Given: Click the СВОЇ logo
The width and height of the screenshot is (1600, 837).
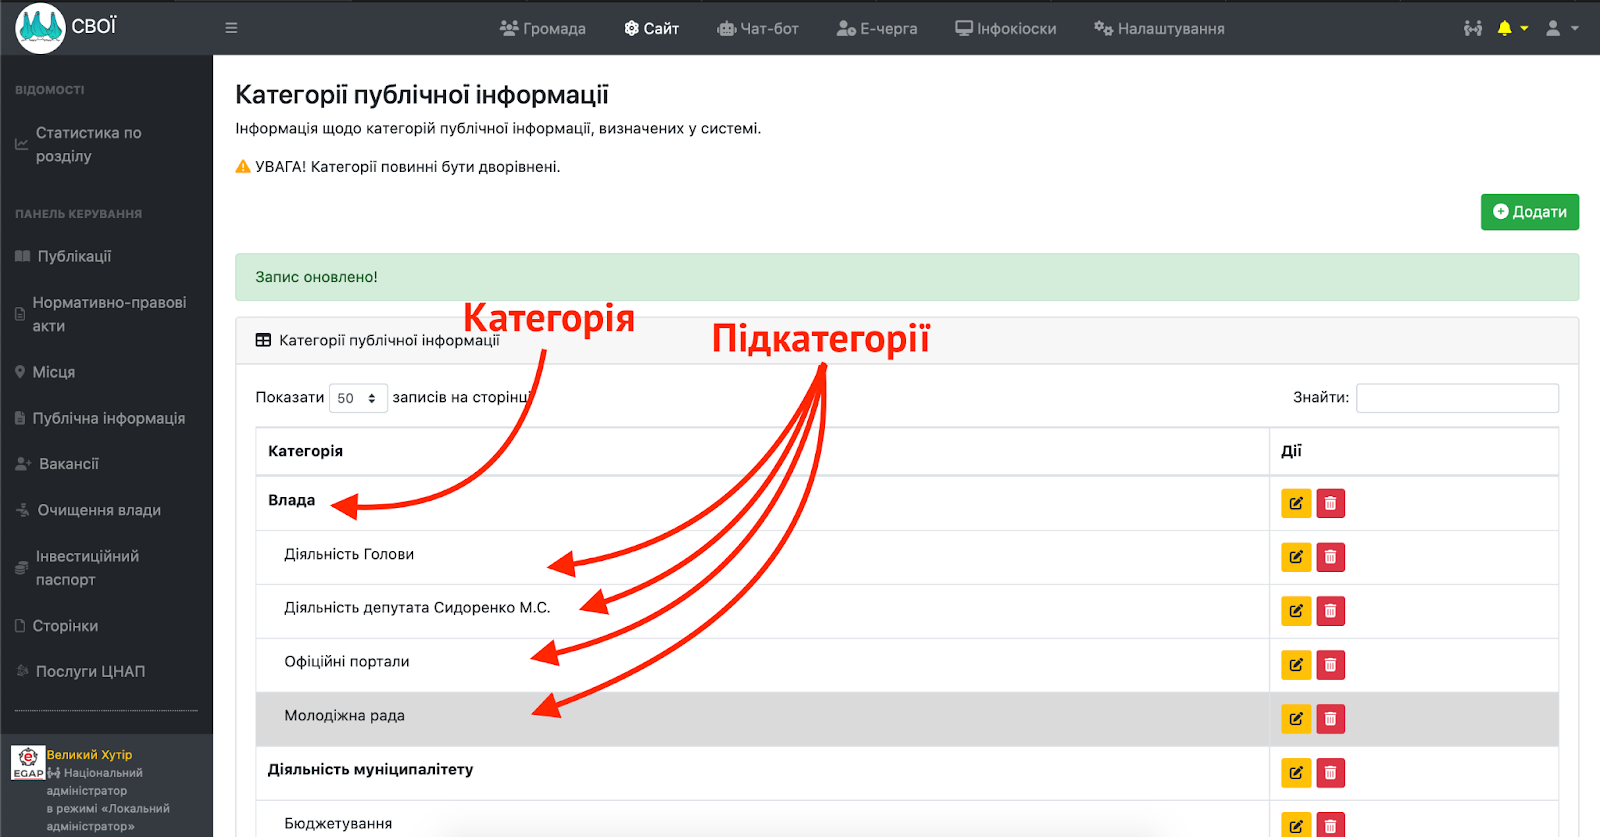Looking at the screenshot, I should click(66, 27).
